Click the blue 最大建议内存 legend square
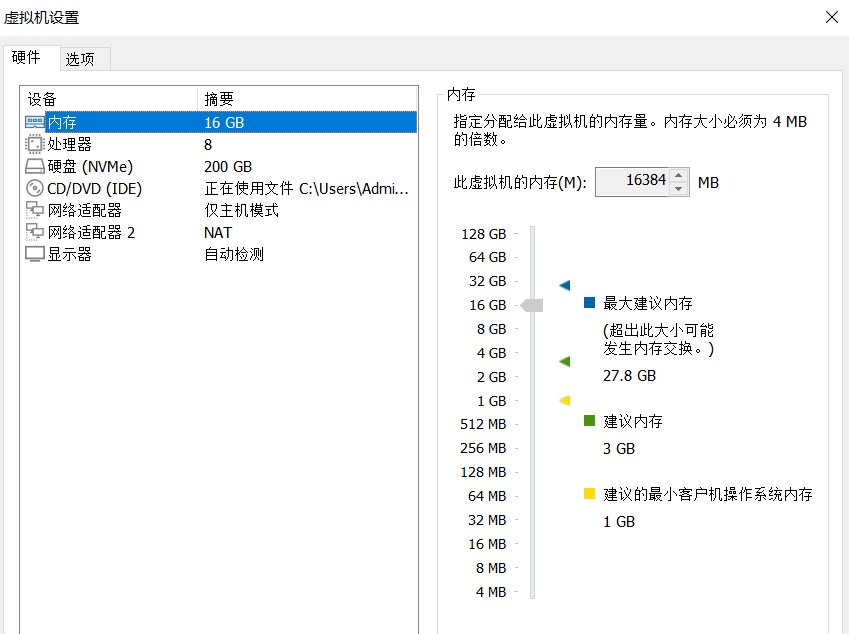The image size is (849, 634). pyautogui.click(x=590, y=302)
